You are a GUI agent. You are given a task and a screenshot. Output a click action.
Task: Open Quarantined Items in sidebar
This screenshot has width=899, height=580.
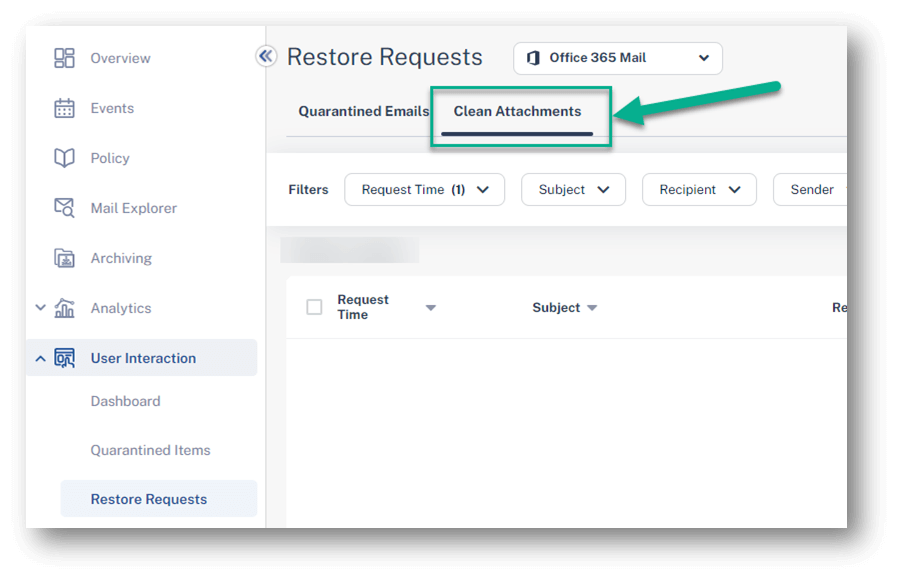pos(150,450)
